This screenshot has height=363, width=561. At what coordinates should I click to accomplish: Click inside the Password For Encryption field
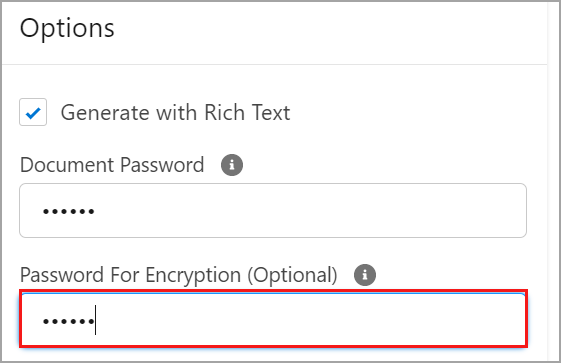tap(274, 319)
